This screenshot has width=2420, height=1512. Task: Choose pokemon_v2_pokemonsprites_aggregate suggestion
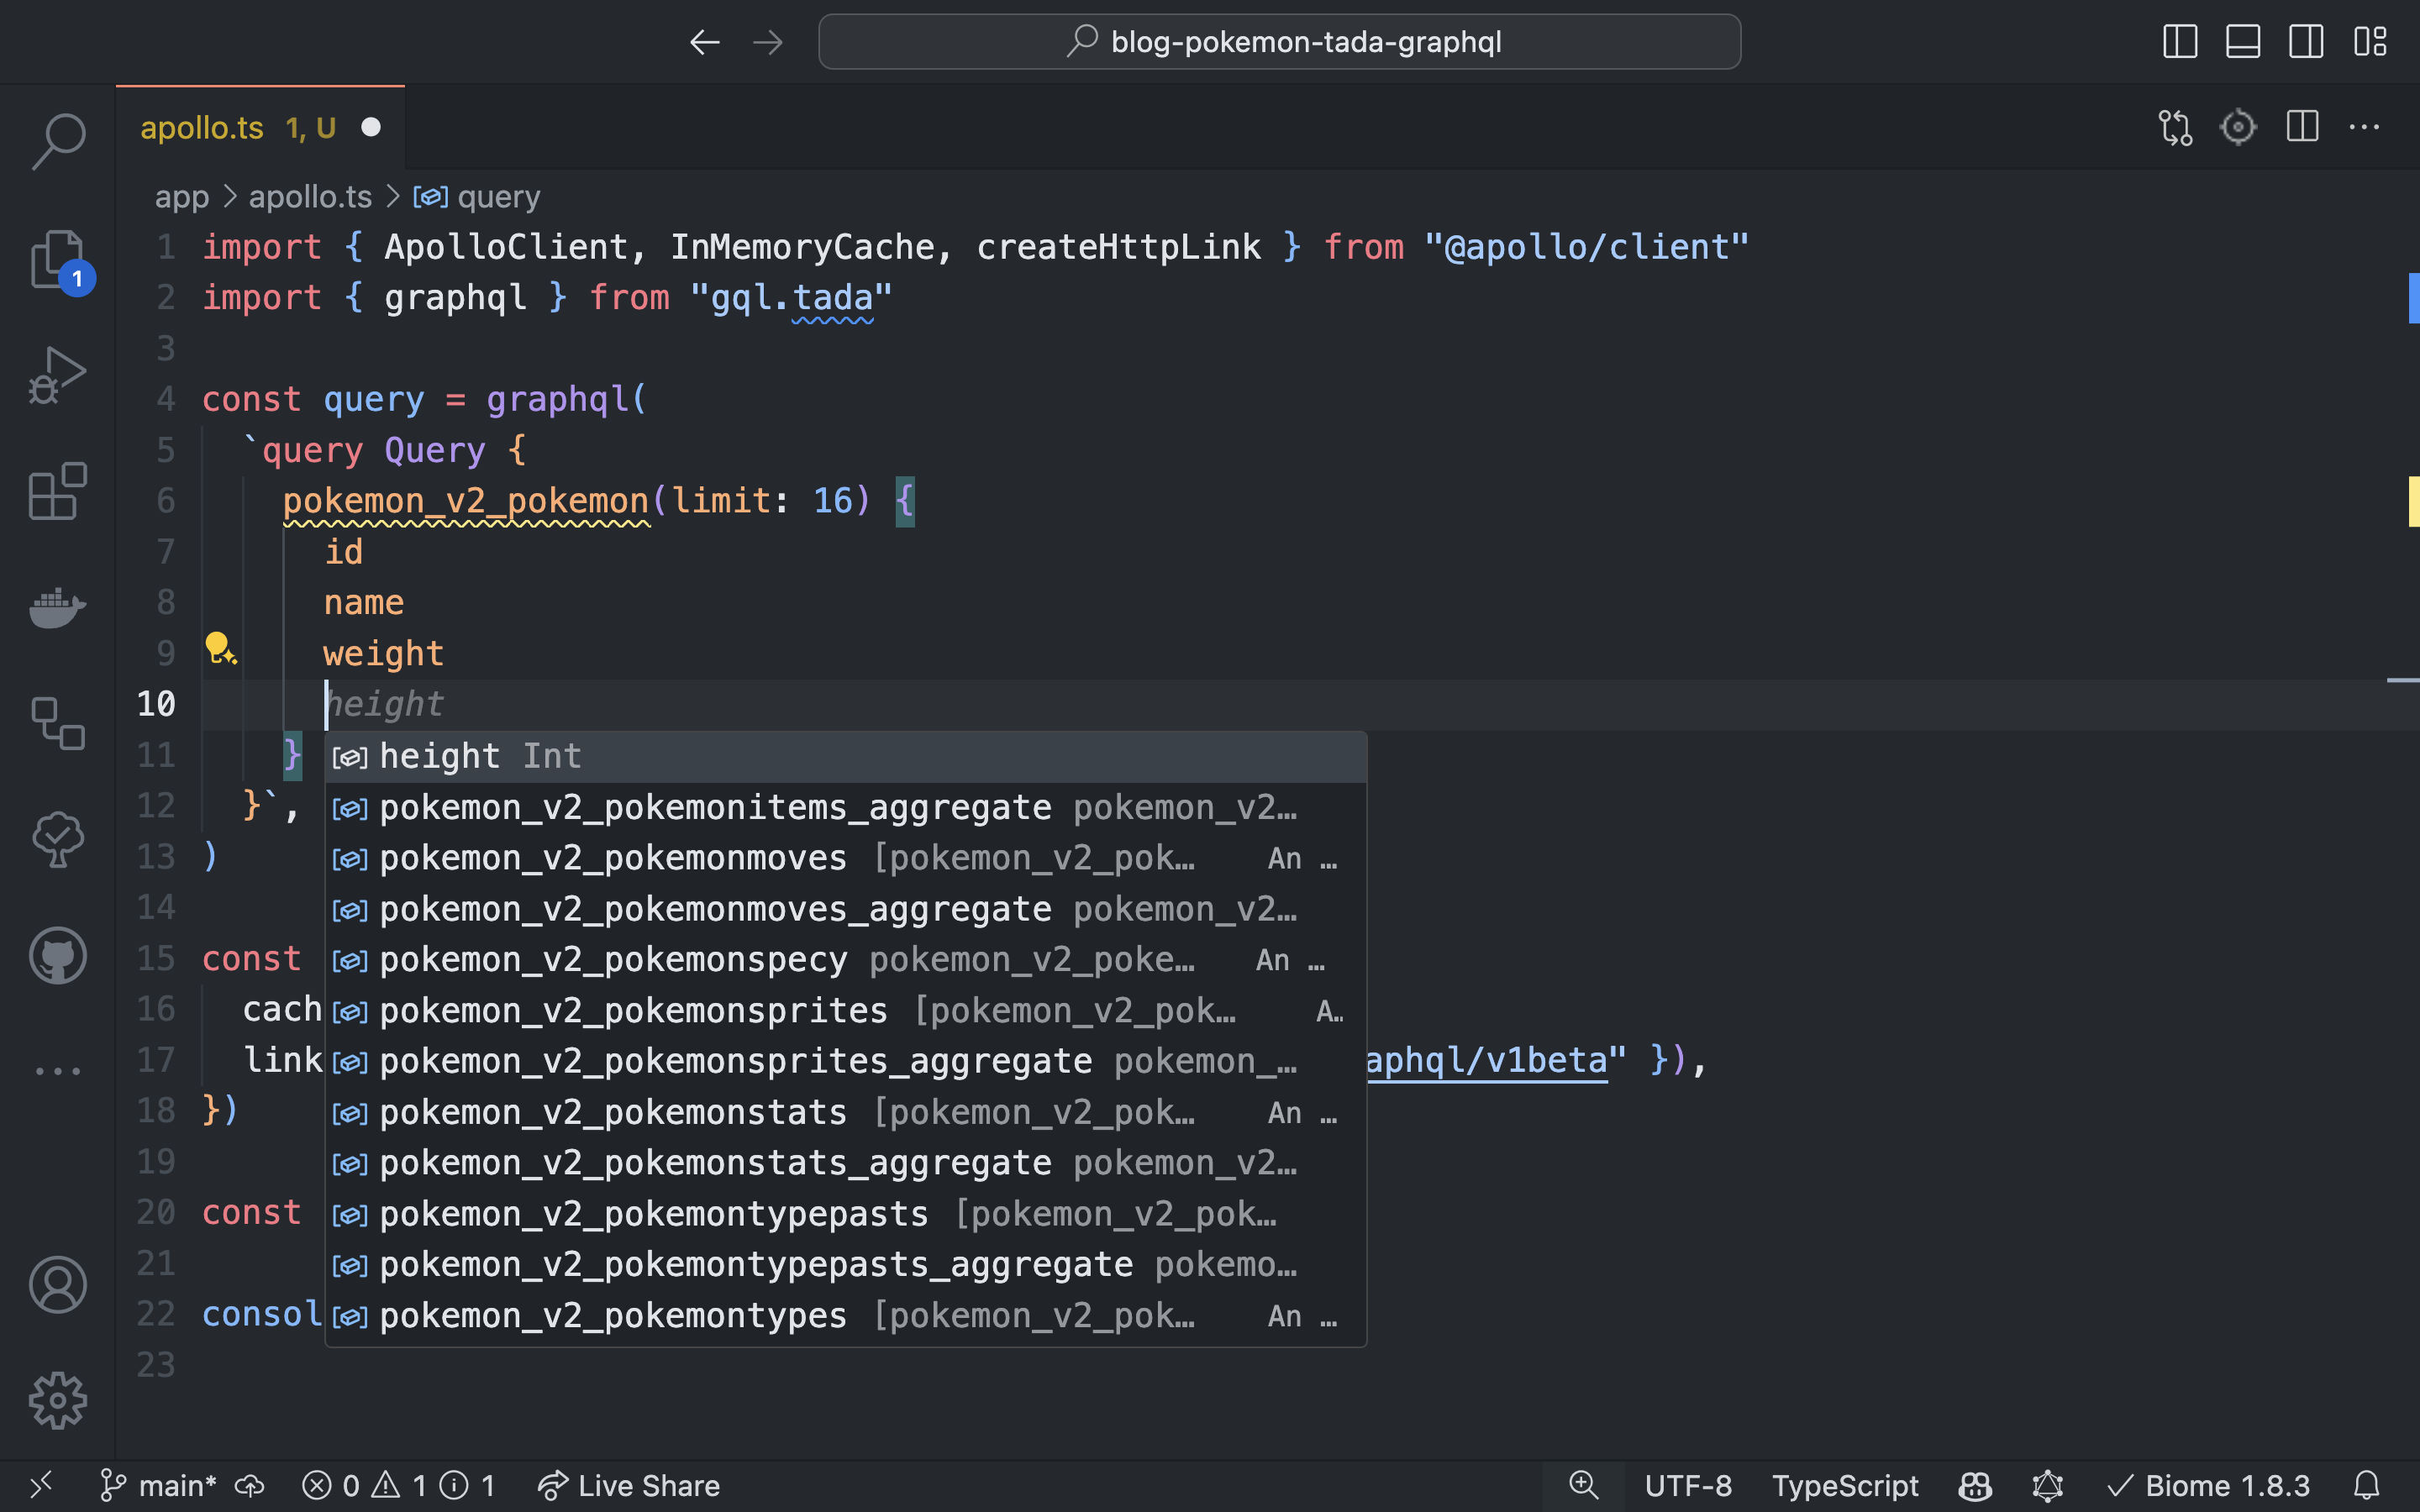coord(845,1062)
